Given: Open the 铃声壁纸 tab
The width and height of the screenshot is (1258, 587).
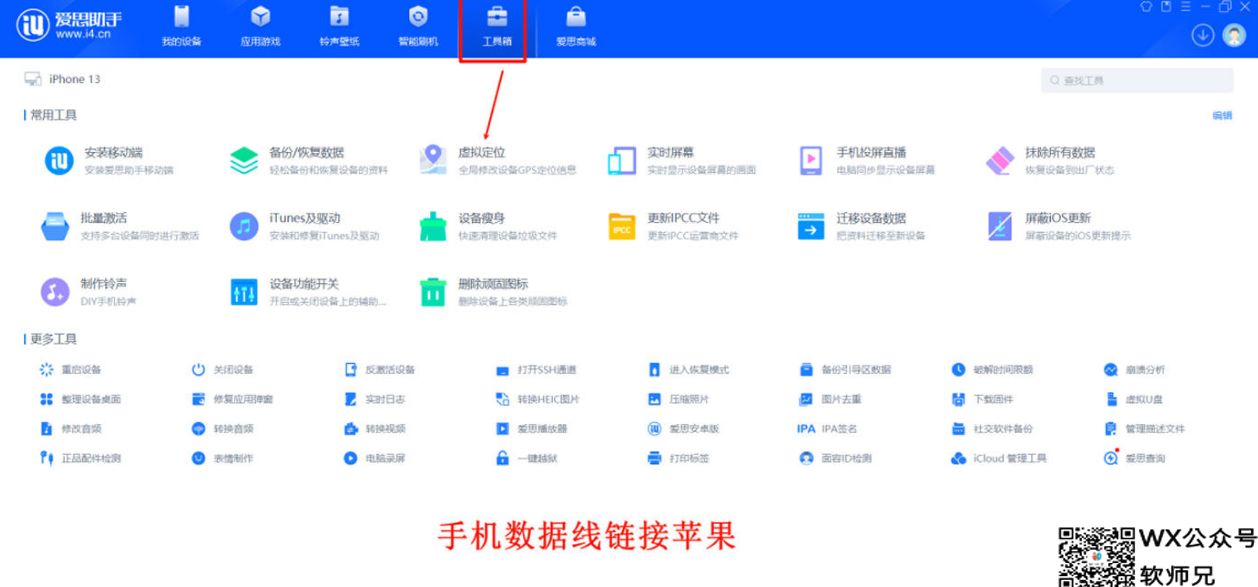Looking at the screenshot, I should point(339,27).
